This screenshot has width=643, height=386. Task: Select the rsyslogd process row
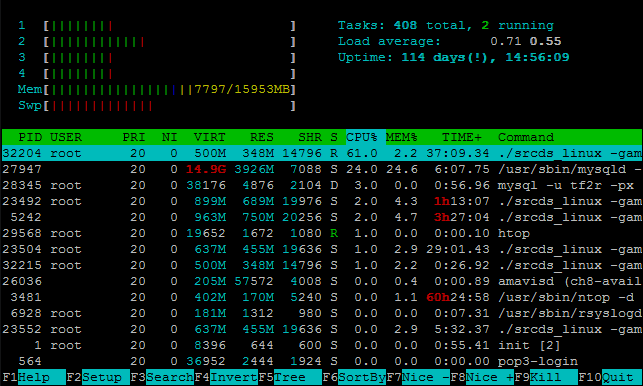pyautogui.click(x=322, y=313)
